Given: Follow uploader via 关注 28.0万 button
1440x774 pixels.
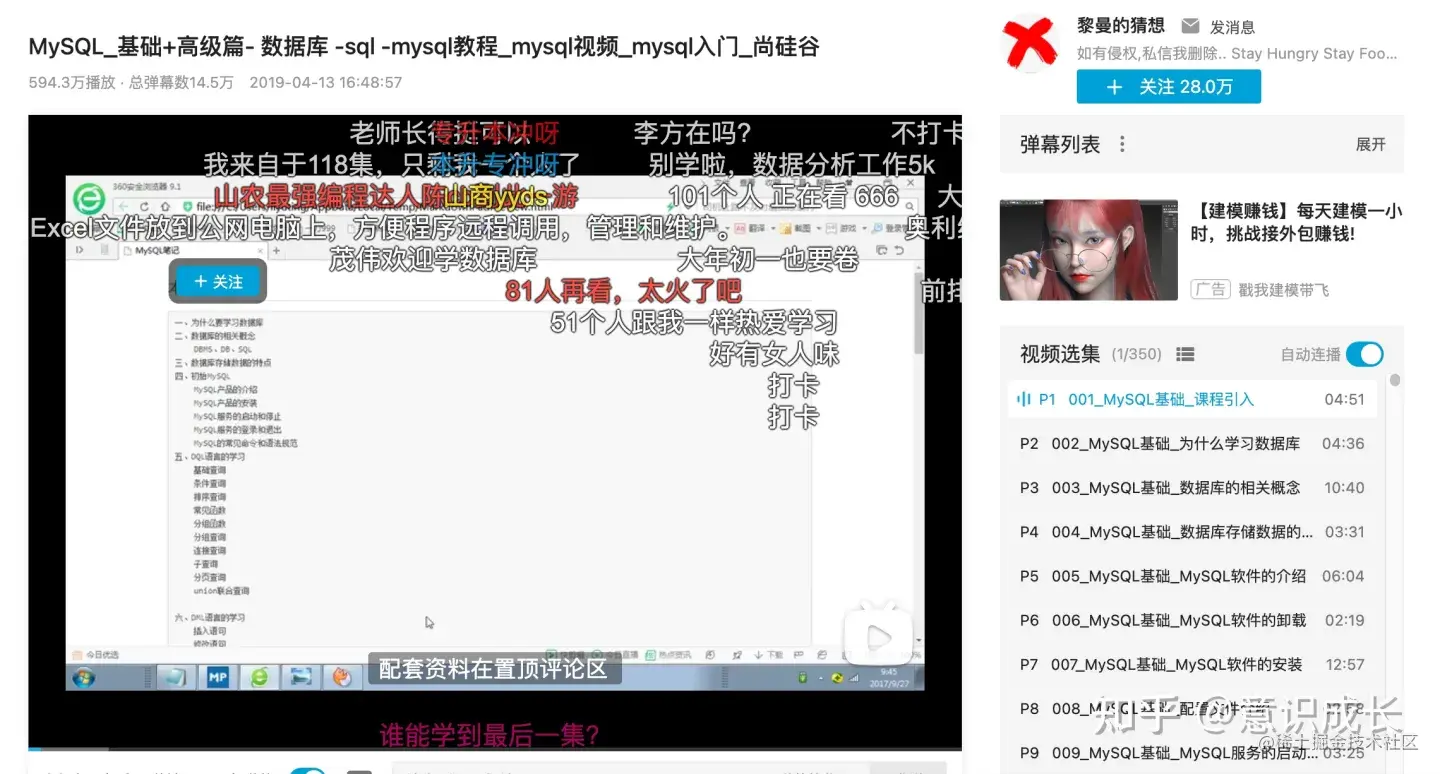Looking at the screenshot, I should pos(1168,87).
